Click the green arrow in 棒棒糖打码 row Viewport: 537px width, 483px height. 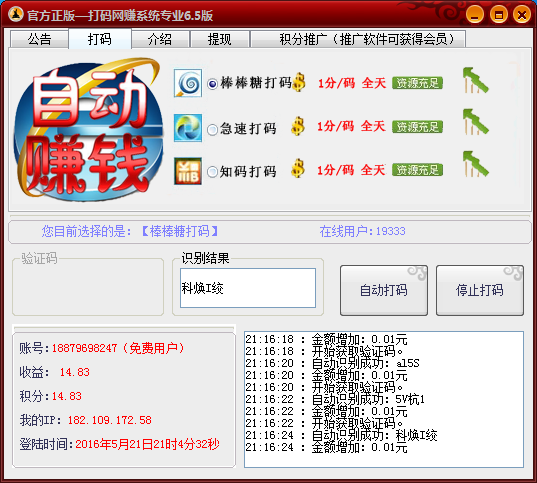point(475,80)
